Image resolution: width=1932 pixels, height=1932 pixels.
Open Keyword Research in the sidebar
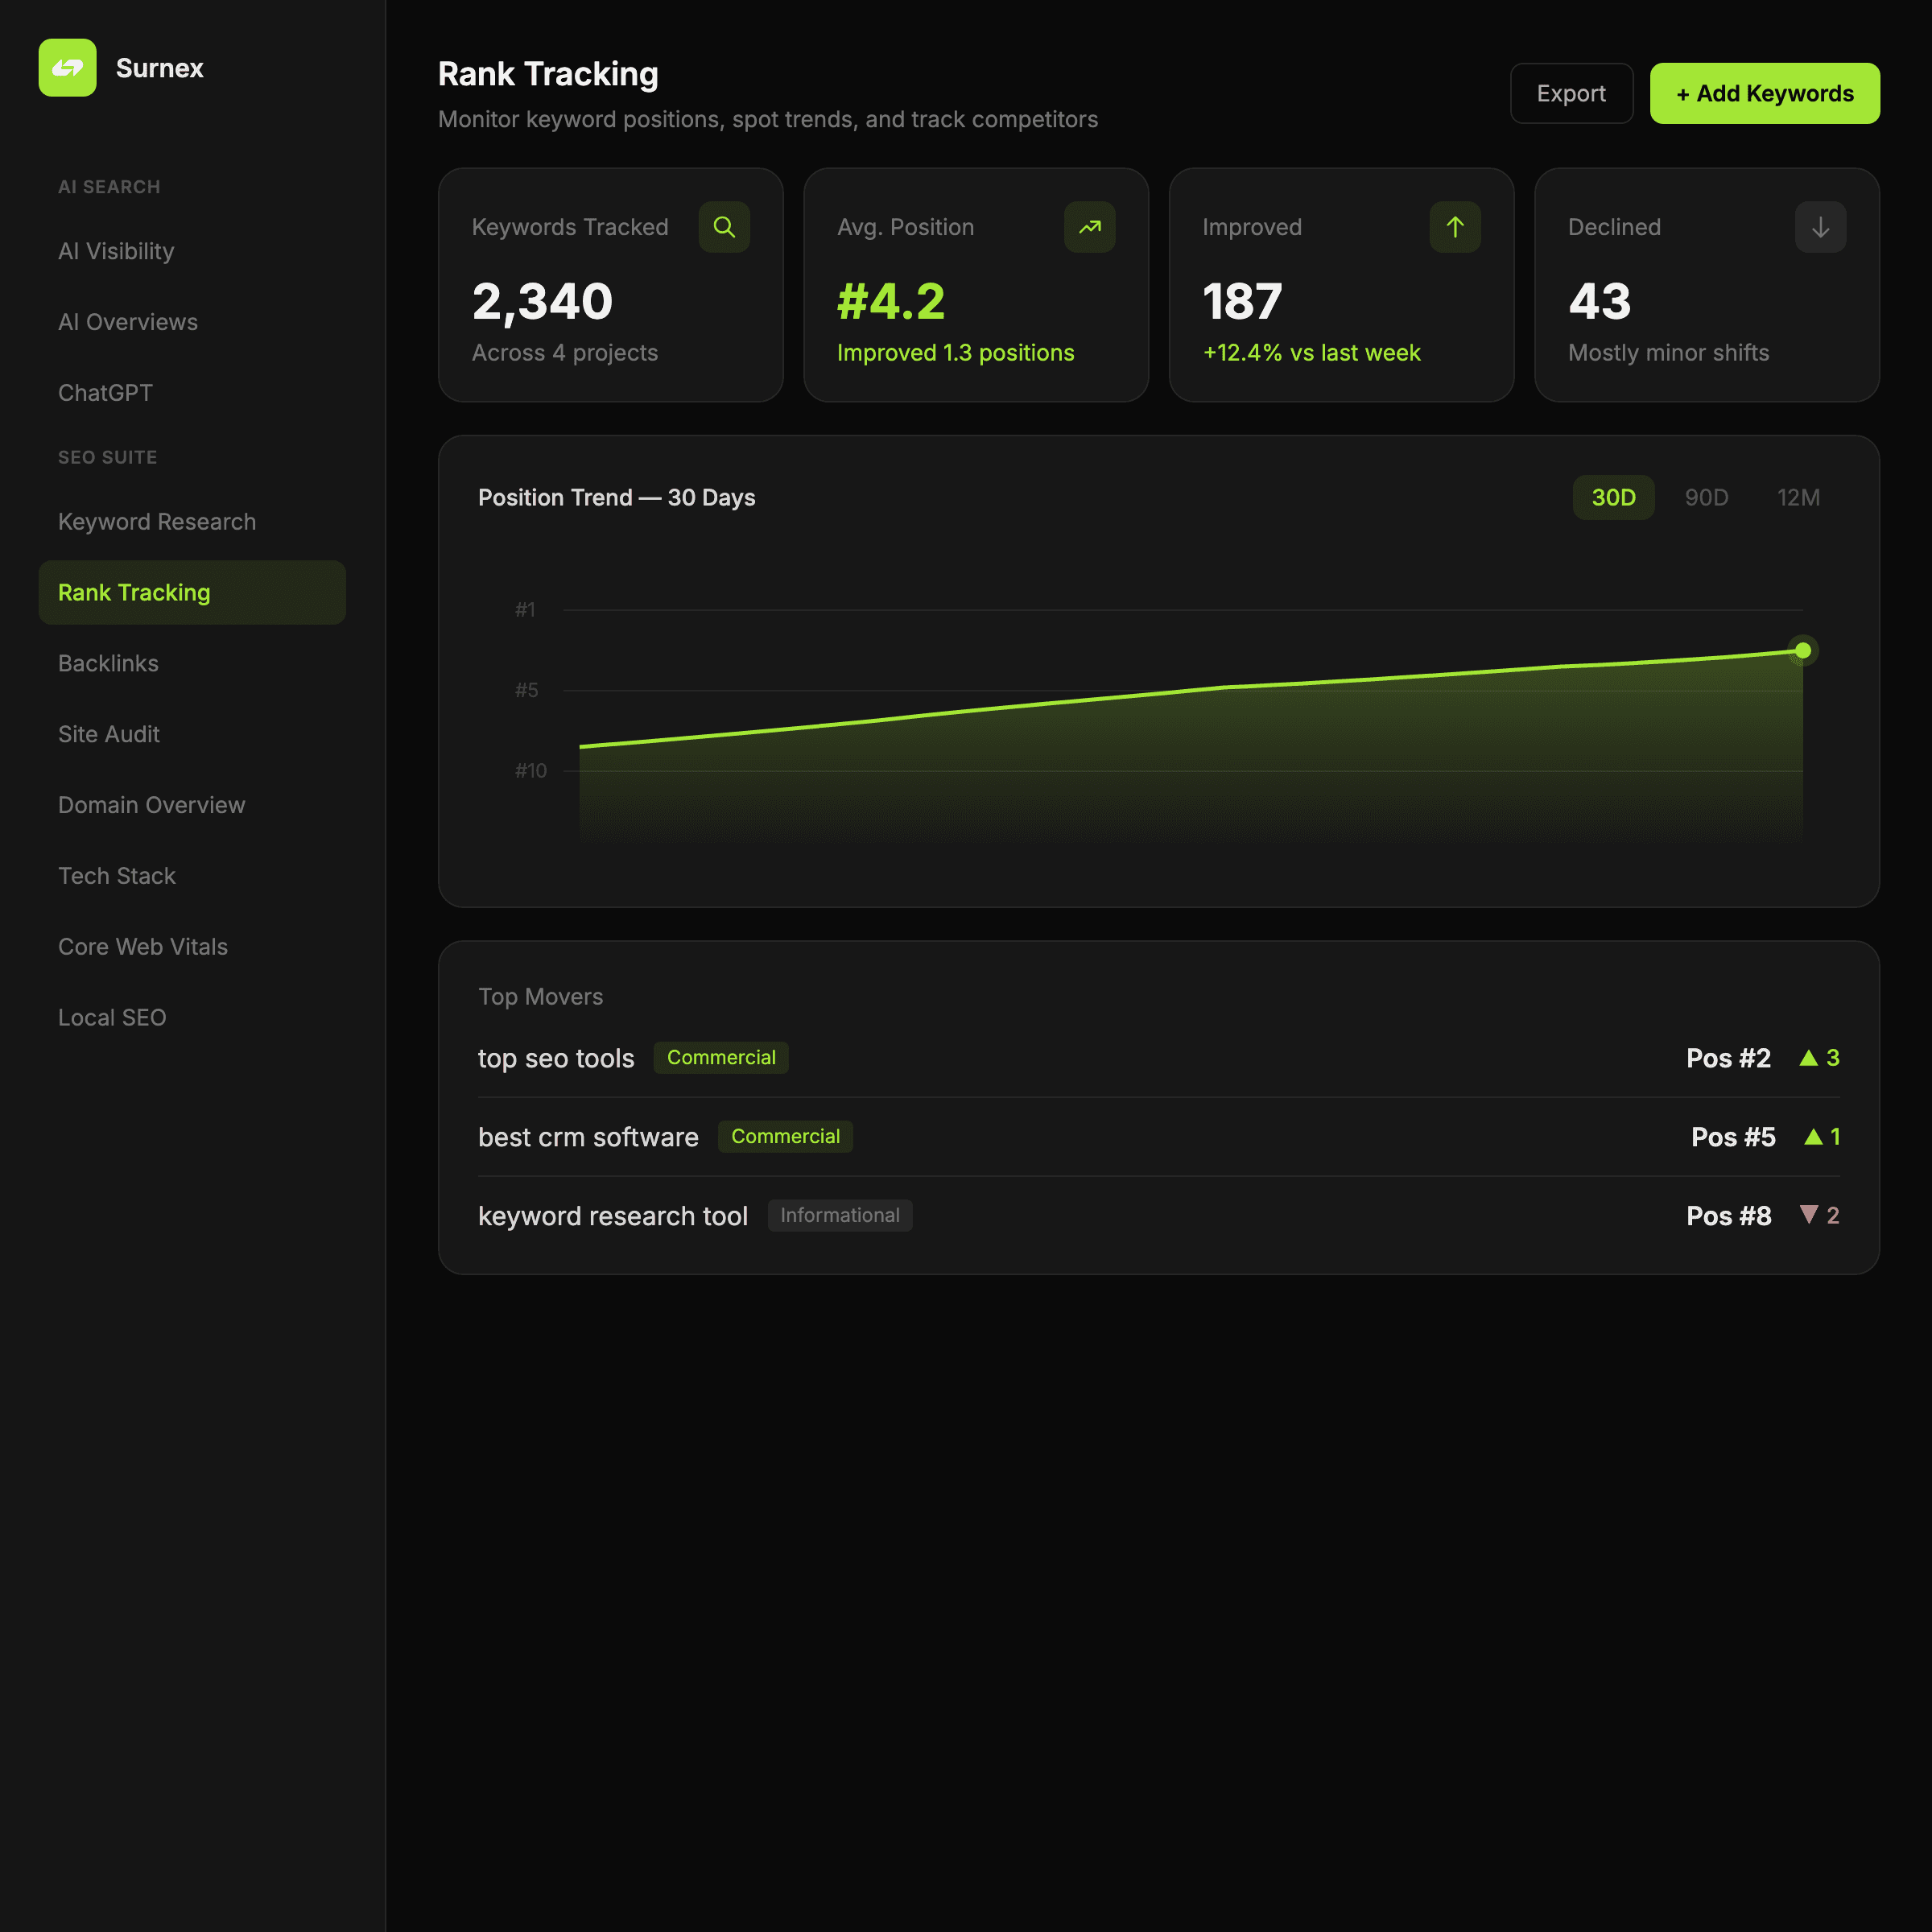[x=157, y=521]
